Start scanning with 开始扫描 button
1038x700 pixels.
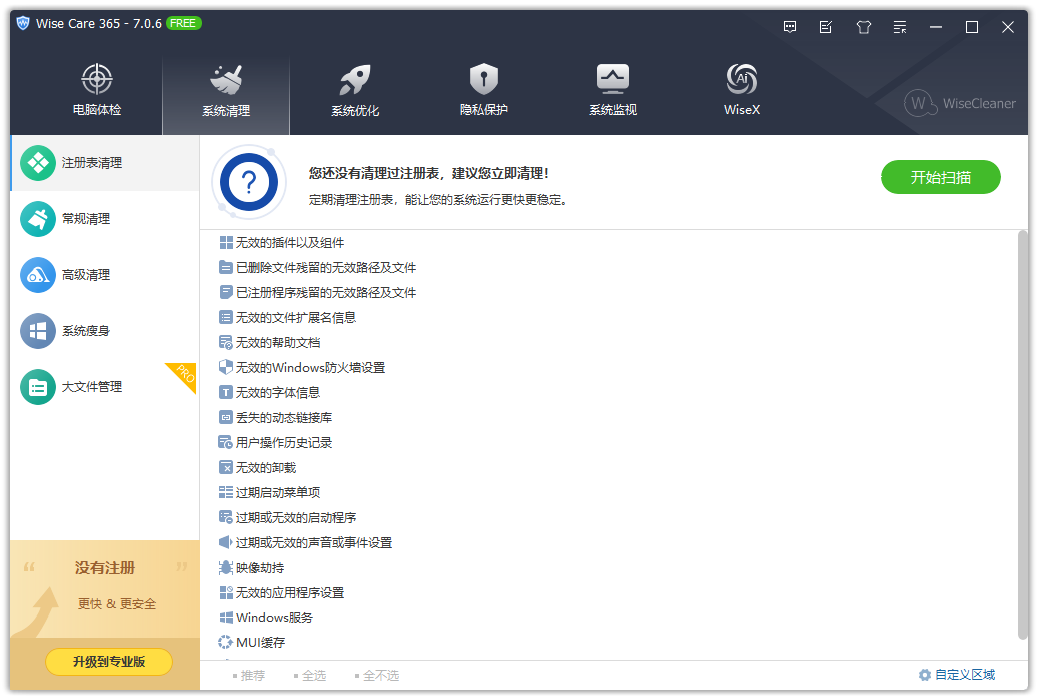(x=940, y=176)
